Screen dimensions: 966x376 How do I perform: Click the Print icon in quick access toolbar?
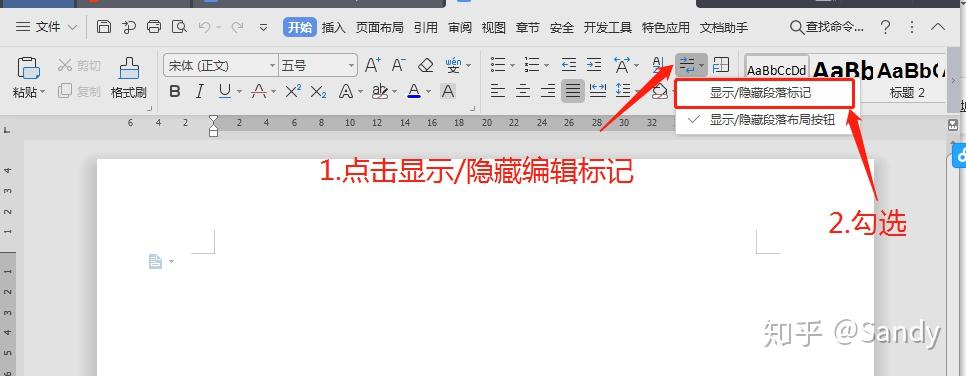click(x=154, y=27)
